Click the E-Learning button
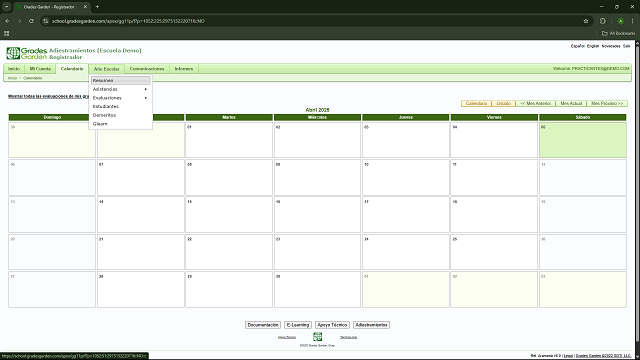640x360 pixels. (x=298, y=325)
